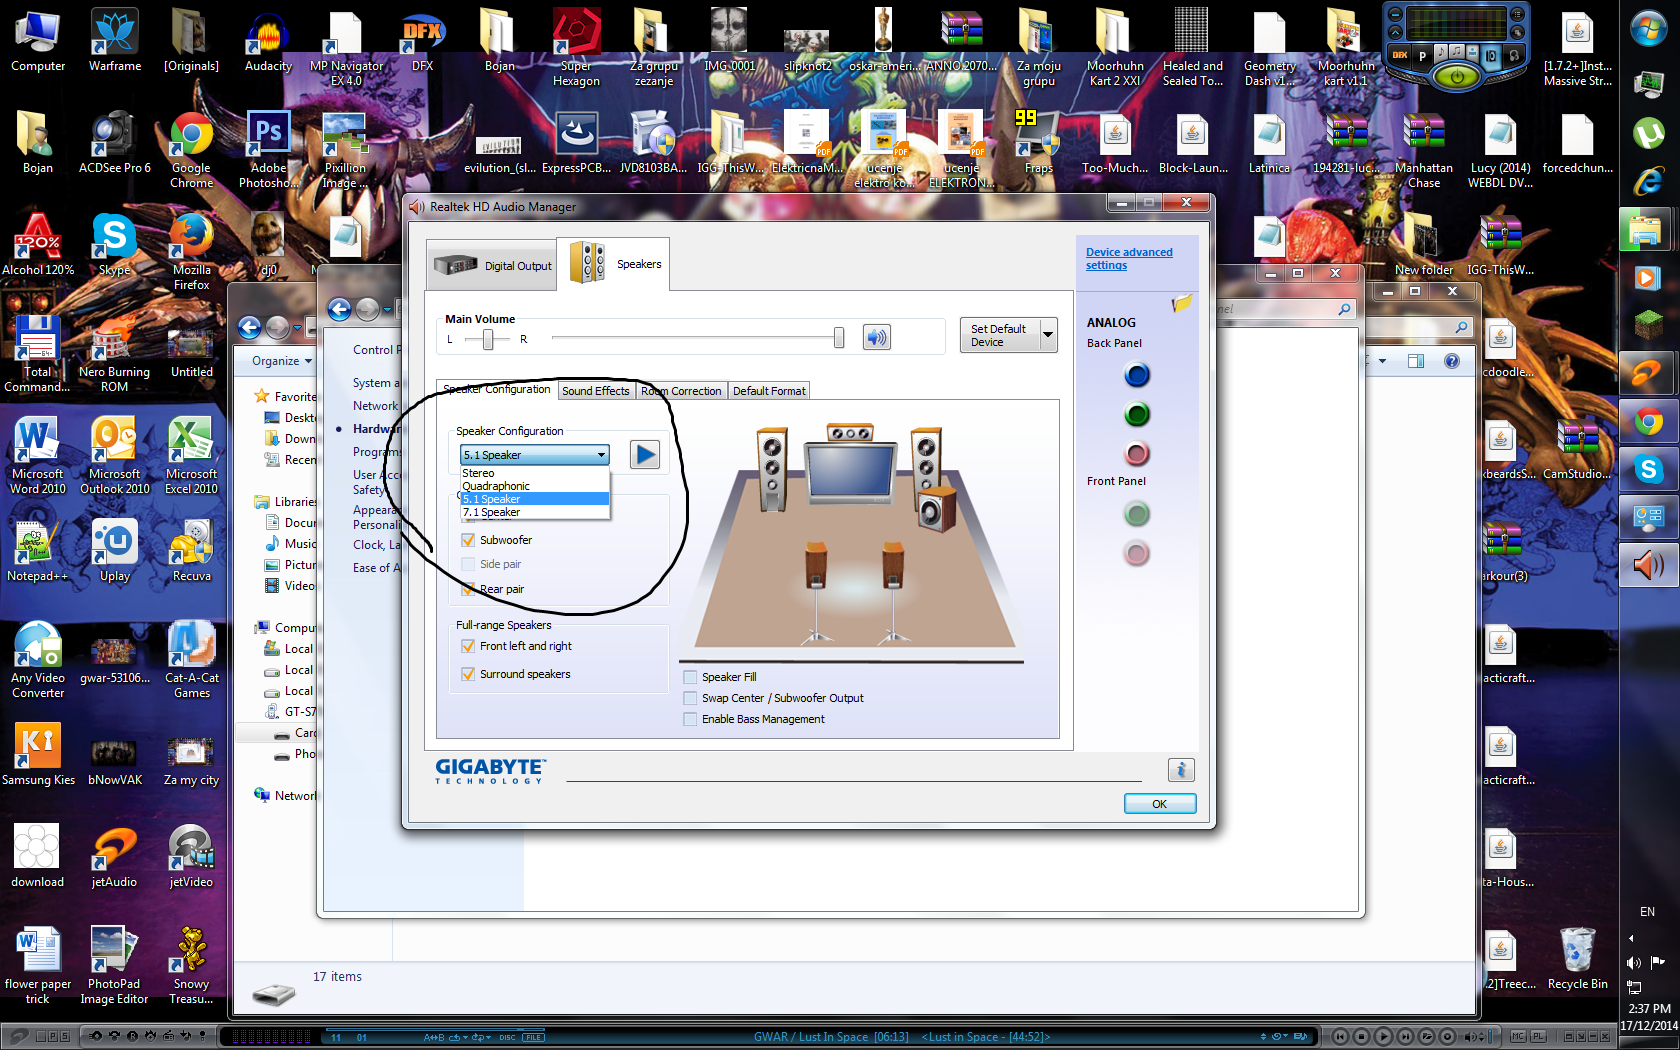Screen dimensions: 1680x1050
Task: Open Notepad++ desktop shortcut
Action: pos(37,551)
